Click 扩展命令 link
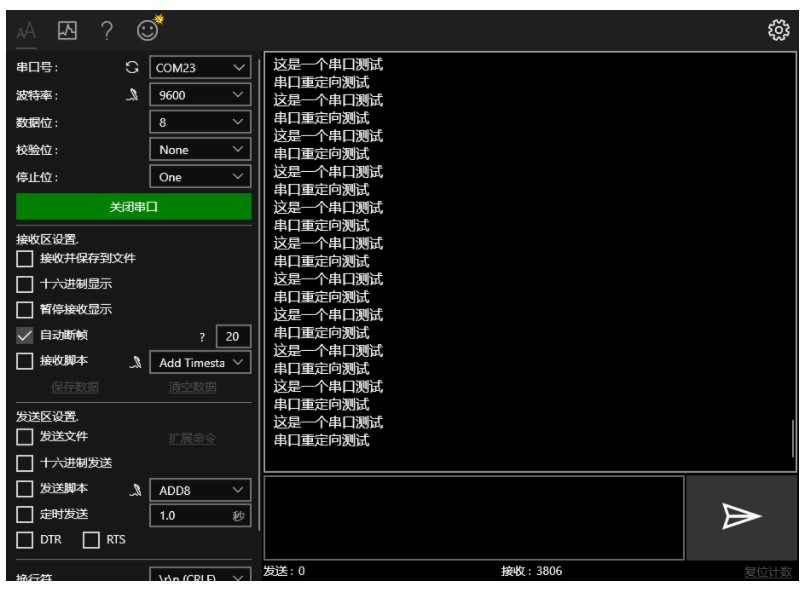Viewport: 808px width, 593px height. (x=193, y=438)
